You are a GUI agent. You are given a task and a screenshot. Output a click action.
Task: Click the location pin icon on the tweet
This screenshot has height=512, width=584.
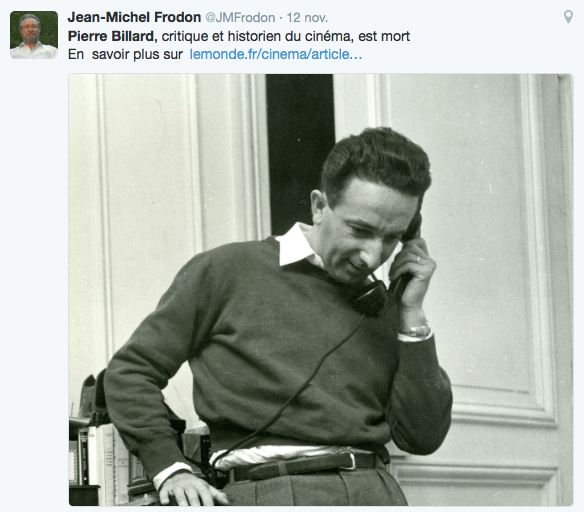pos(568,17)
